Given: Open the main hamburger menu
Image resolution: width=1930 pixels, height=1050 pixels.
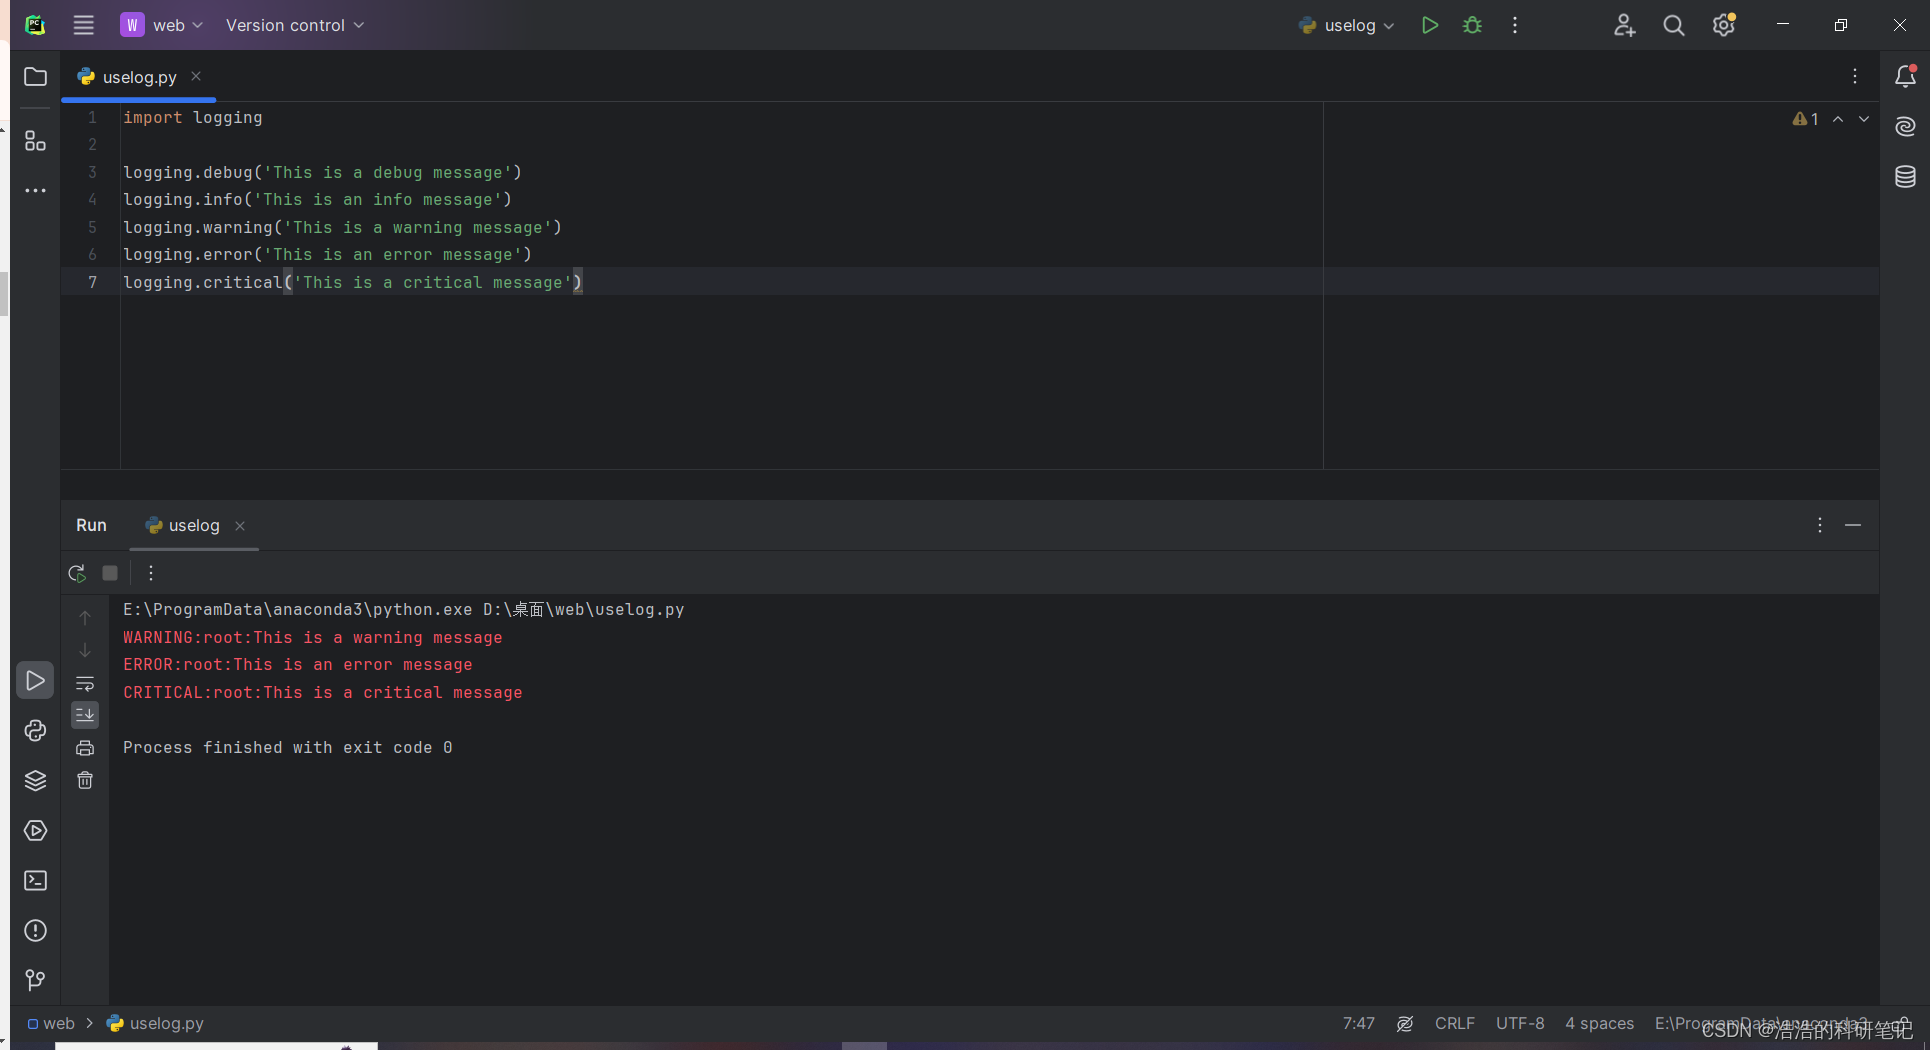Looking at the screenshot, I should click(x=84, y=25).
